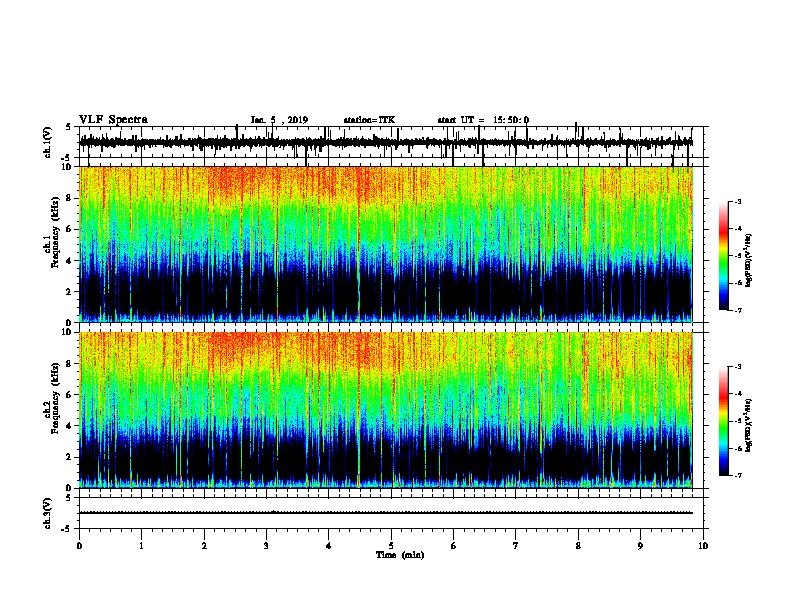Click the "Time (min)" axis title

pyautogui.click(x=400, y=555)
